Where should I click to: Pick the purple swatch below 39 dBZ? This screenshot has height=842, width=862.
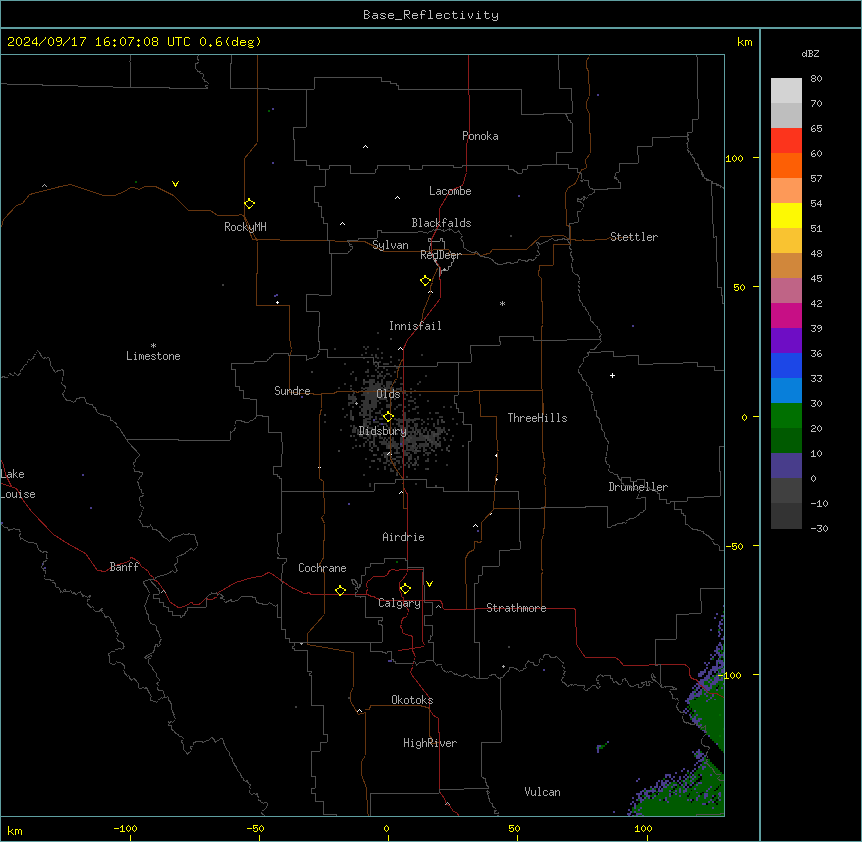tap(786, 340)
